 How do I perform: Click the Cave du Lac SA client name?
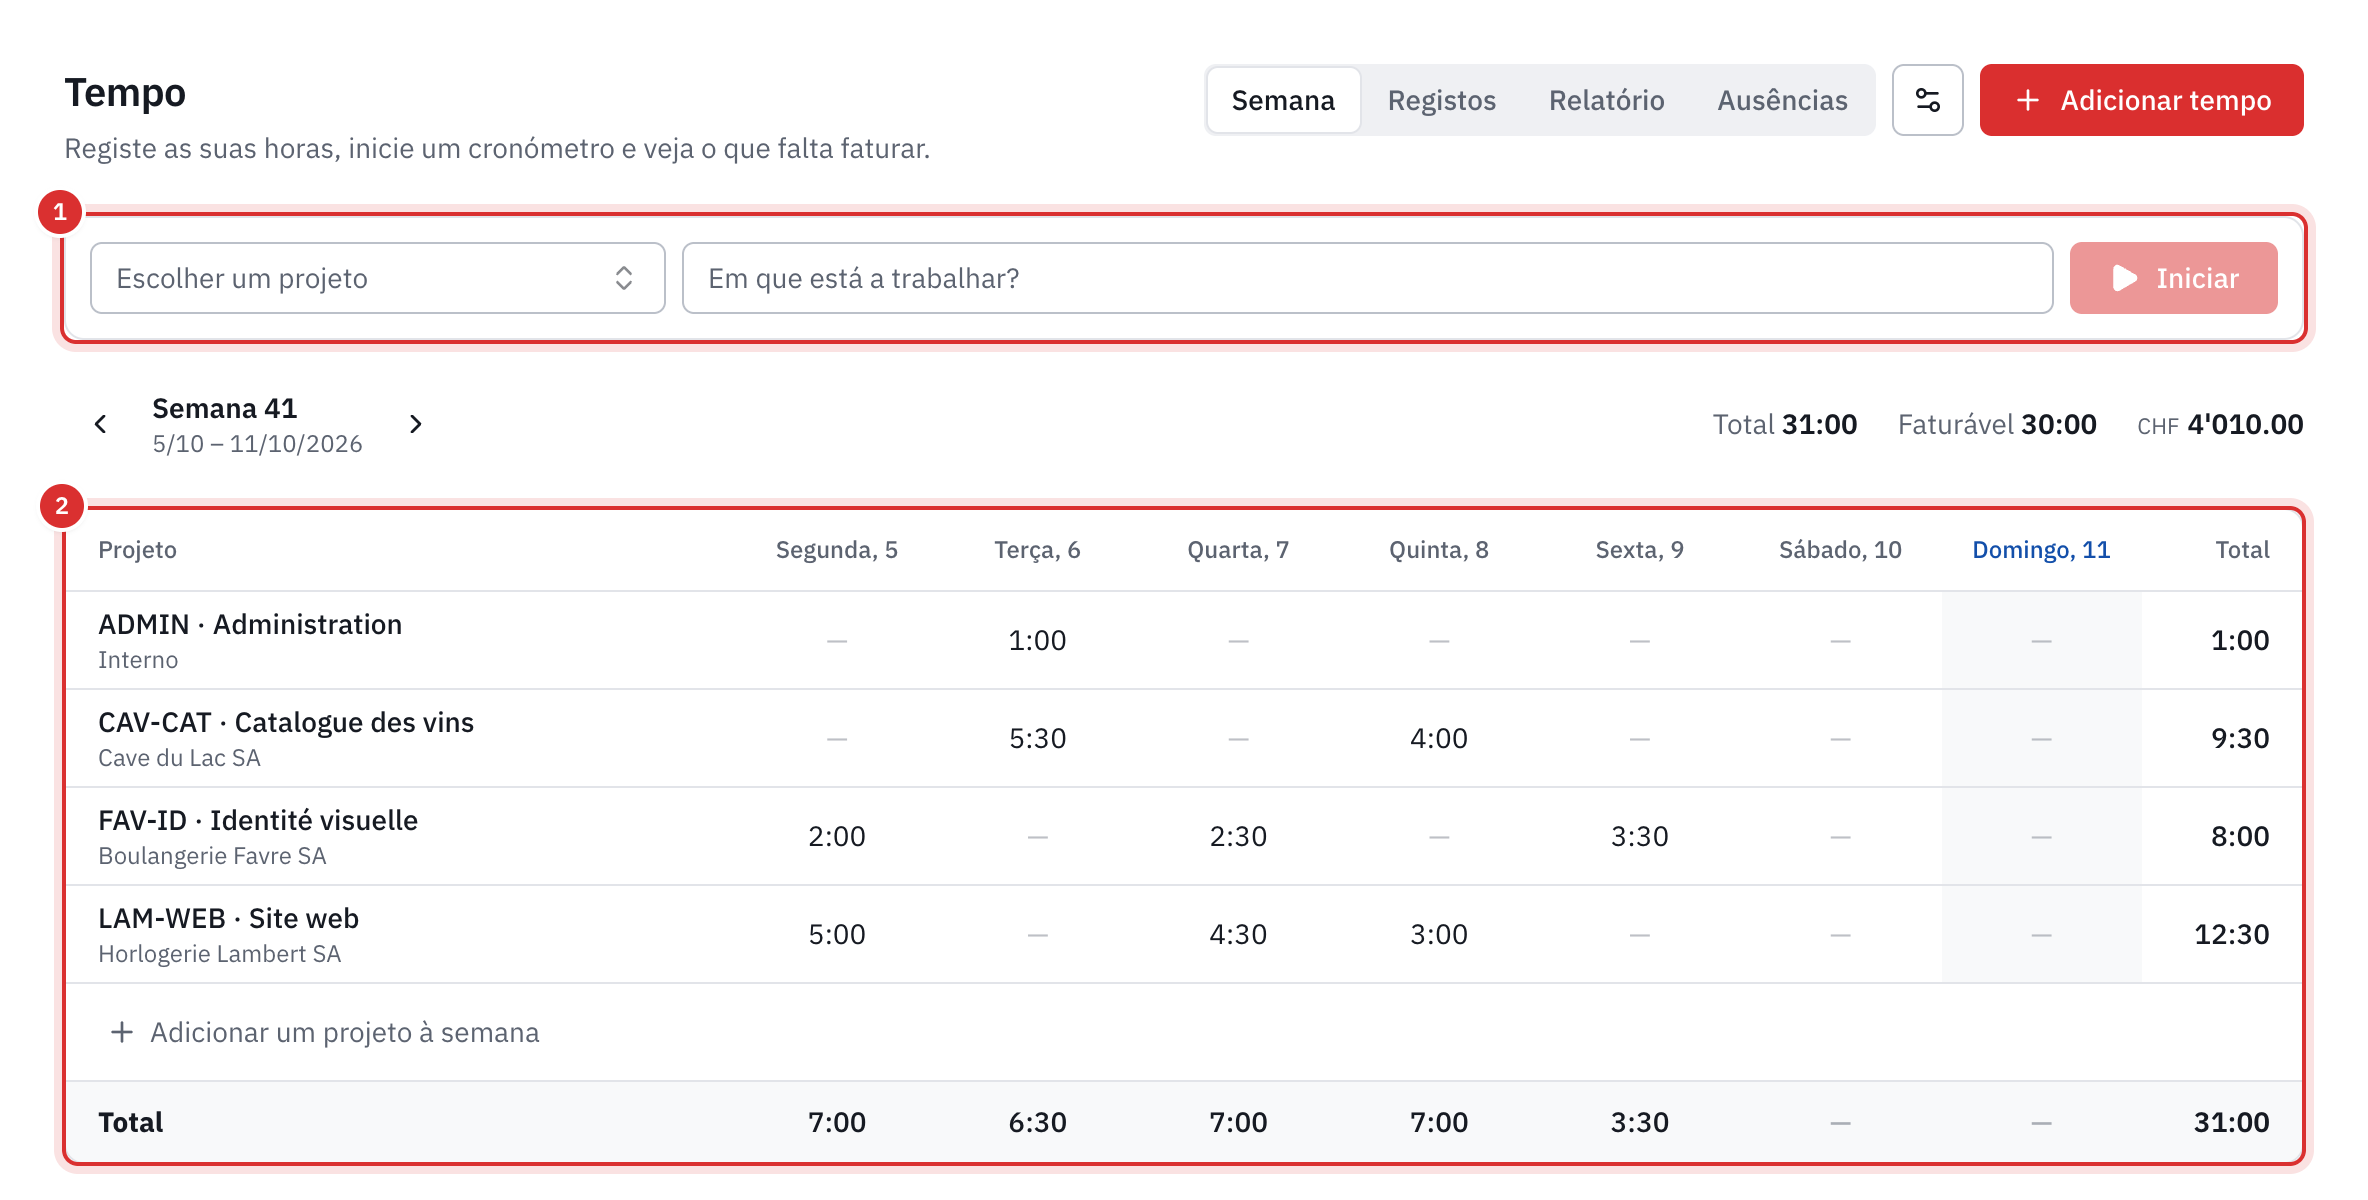[179, 758]
